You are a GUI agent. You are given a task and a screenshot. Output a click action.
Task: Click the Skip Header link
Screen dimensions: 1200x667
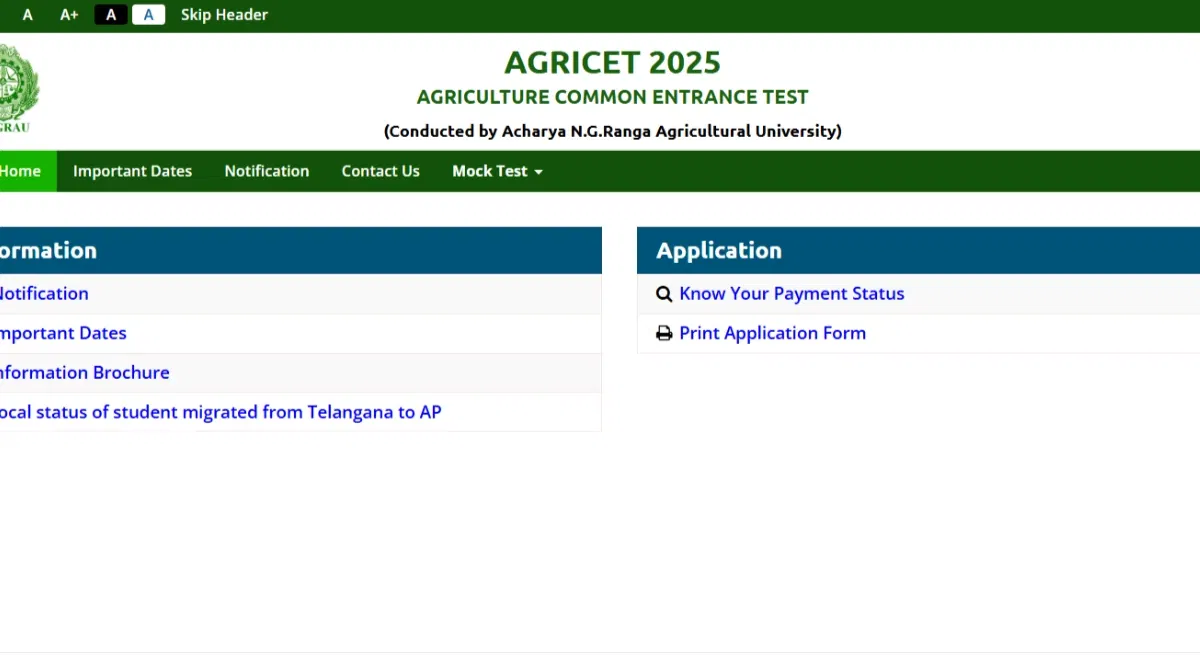point(224,15)
